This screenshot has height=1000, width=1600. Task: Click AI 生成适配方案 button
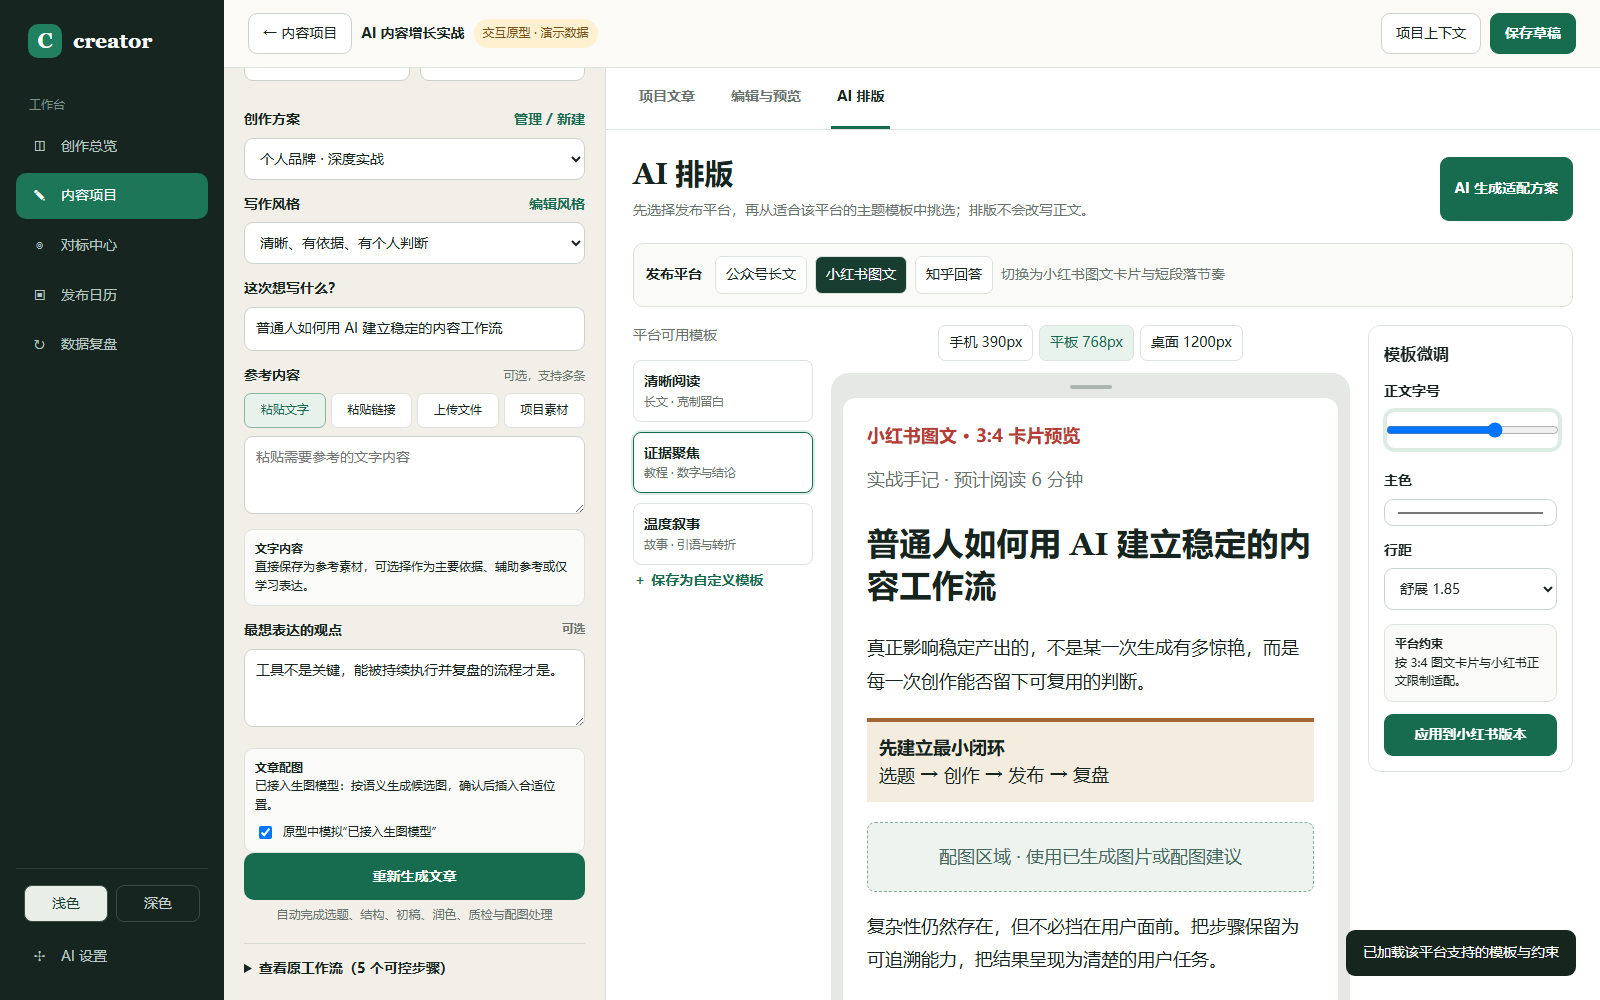coord(1506,188)
